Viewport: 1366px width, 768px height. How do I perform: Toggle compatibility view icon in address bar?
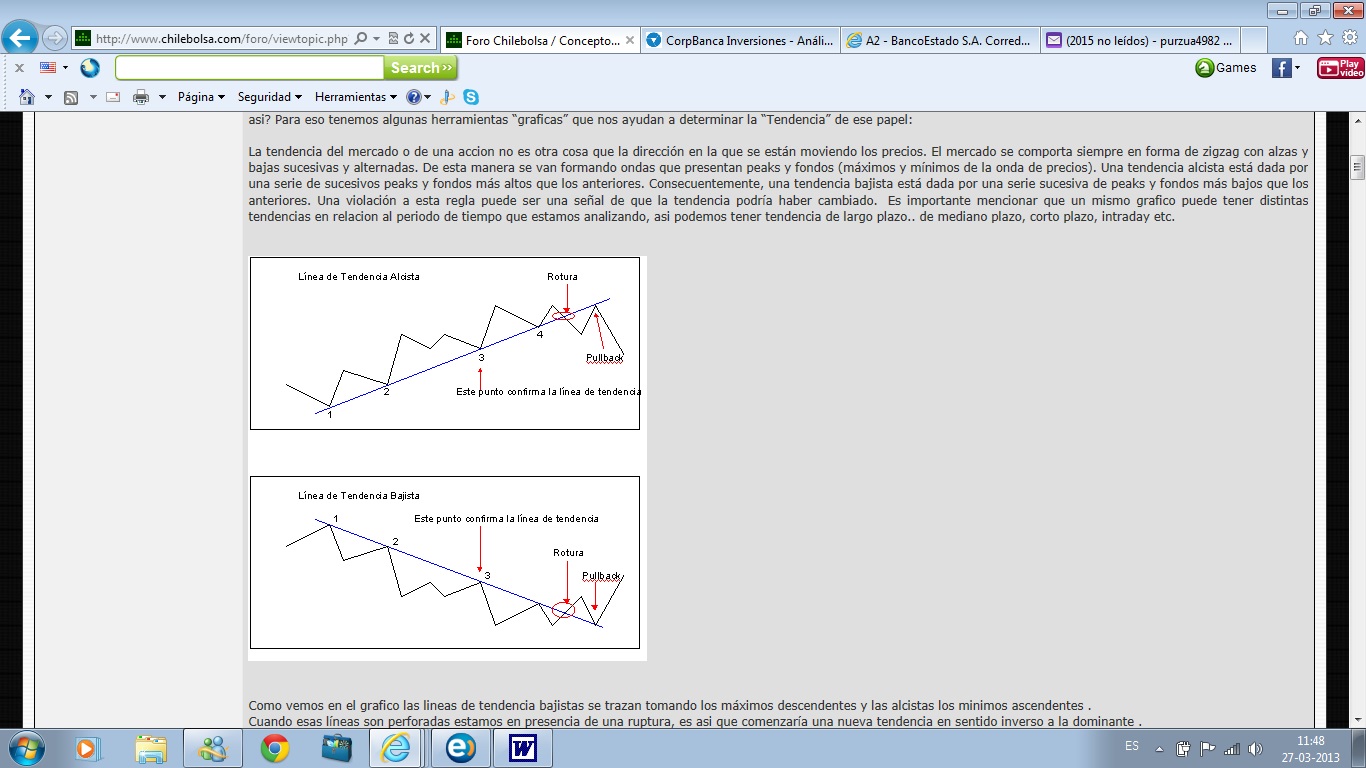(394, 39)
